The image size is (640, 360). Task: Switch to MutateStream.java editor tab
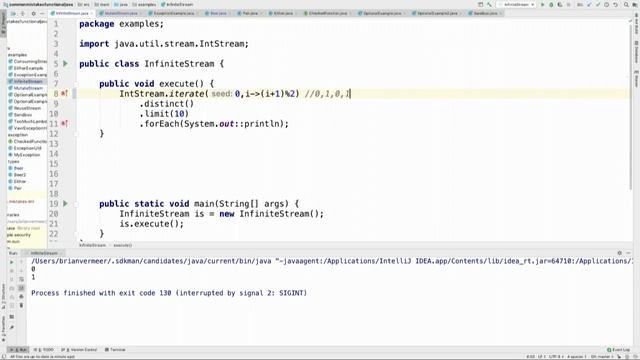click(121, 13)
